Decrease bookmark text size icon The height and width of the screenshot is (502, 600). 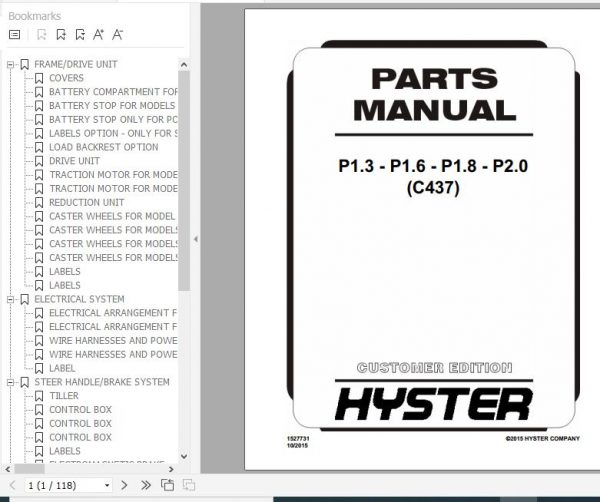(117, 35)
